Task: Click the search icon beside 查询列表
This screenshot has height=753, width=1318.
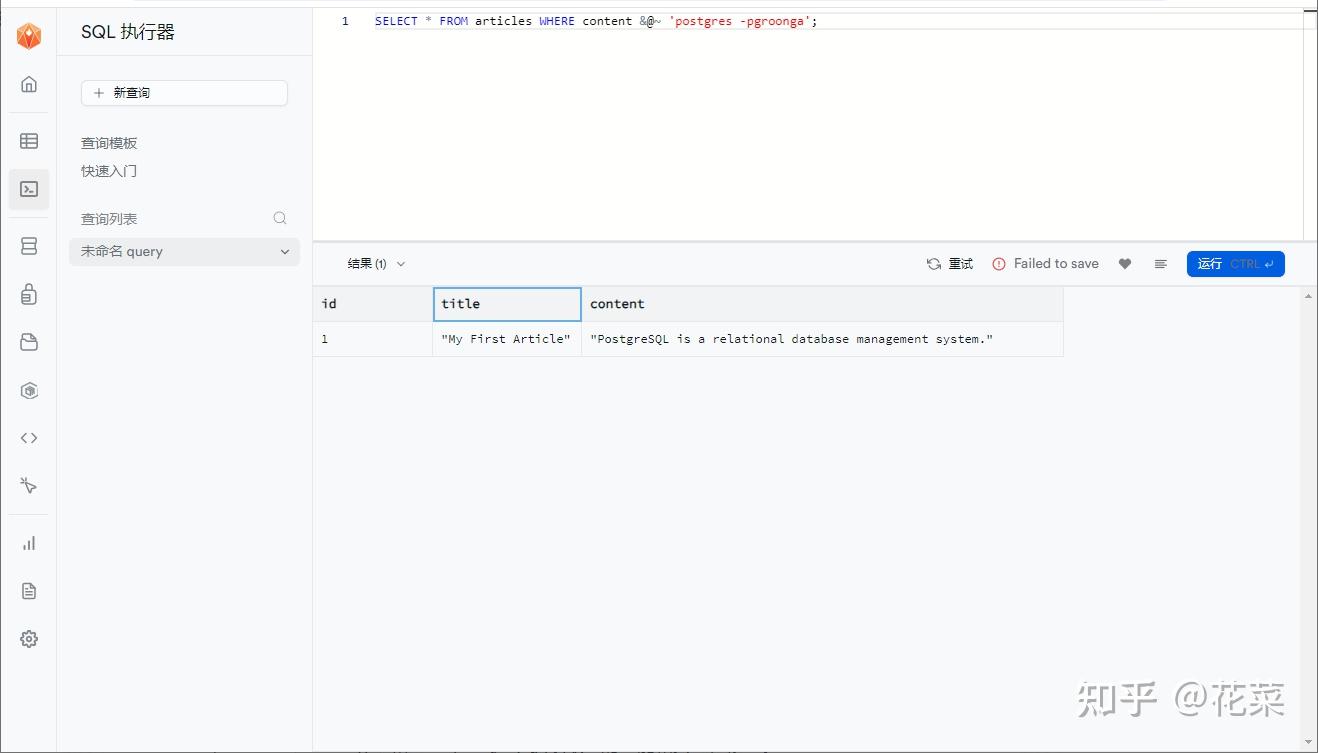Action: (x=280, y=218)
